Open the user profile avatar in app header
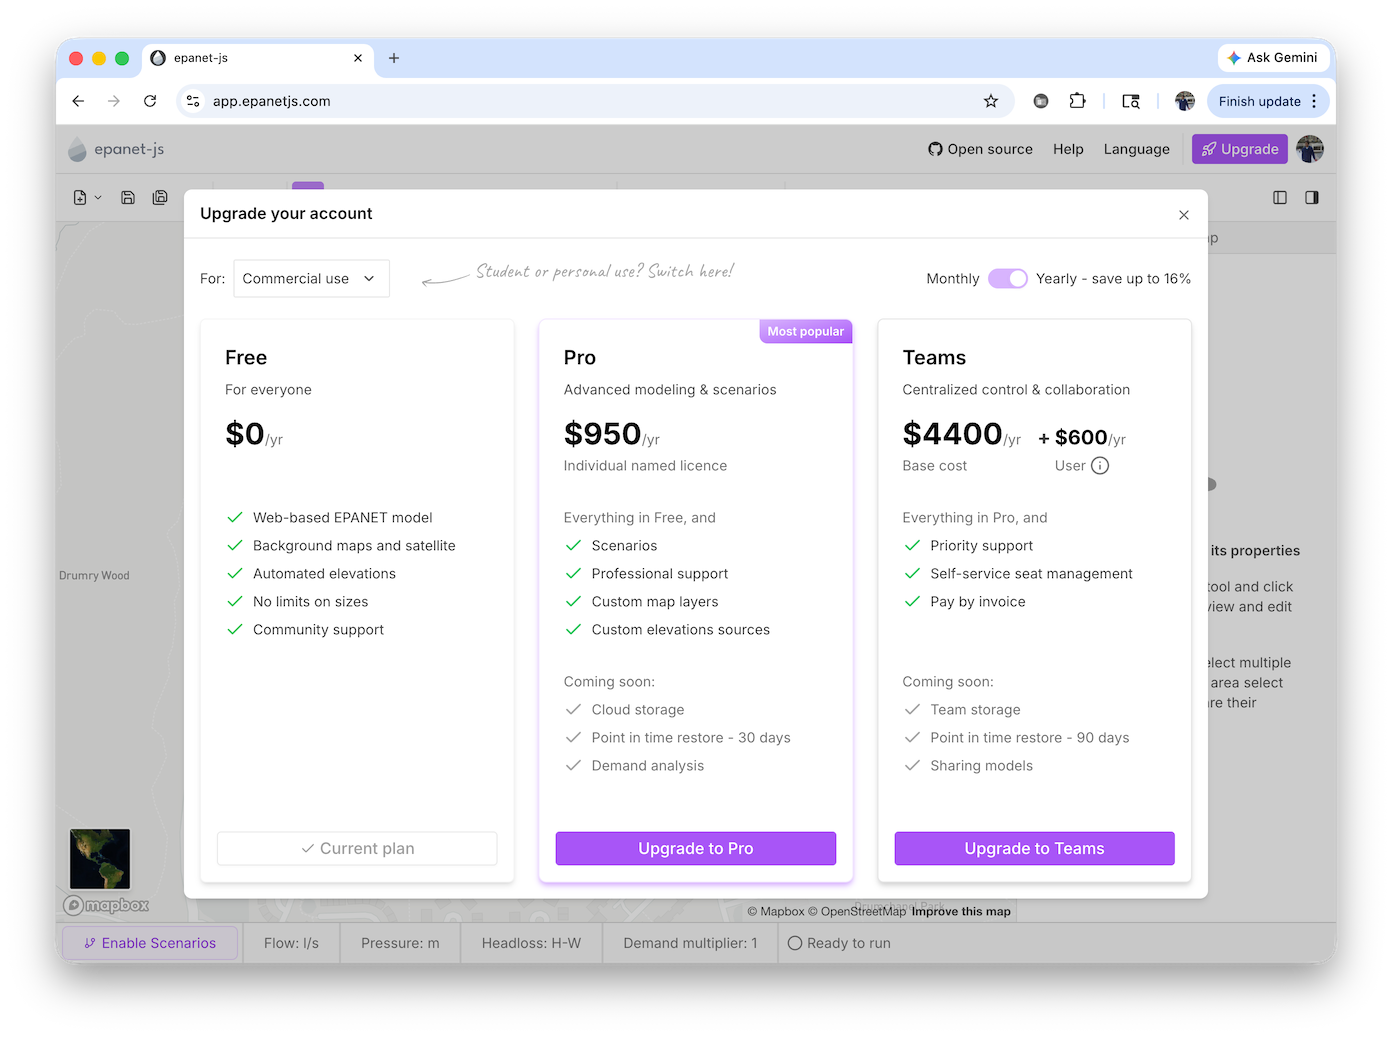Viewport: 1392px width, 1037px height. click(x=1310, y=149)
